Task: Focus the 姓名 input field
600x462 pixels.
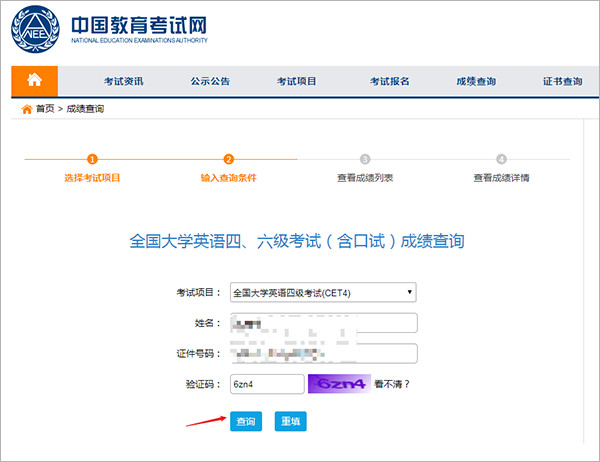Action: pyautogui.click(x=322, y=323)
